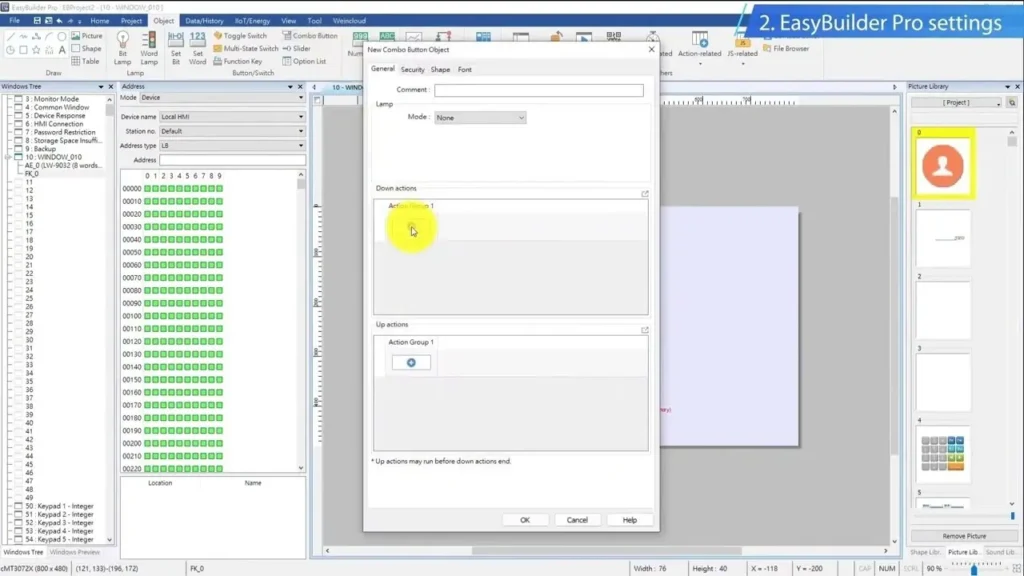This screenshot has width=1024, height=576.
Task: Insert a Toggle Switch object
Action: pos(240,36)
